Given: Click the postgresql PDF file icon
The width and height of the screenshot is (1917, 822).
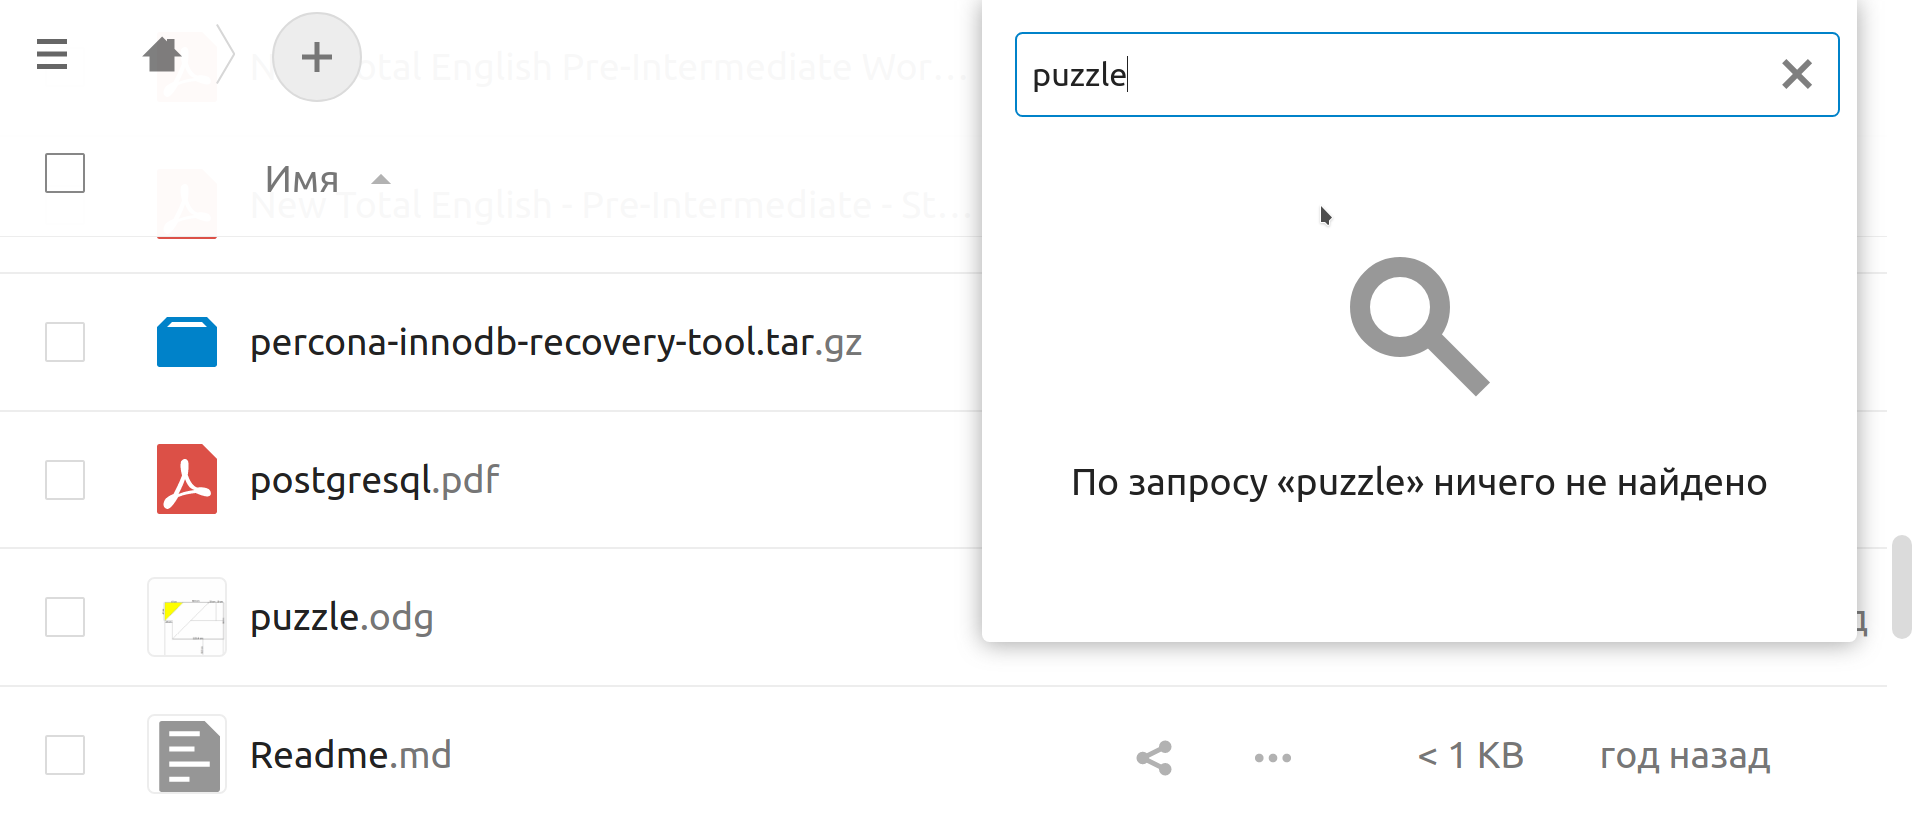Looking at the screenshot, I should (x=187, y=479).
